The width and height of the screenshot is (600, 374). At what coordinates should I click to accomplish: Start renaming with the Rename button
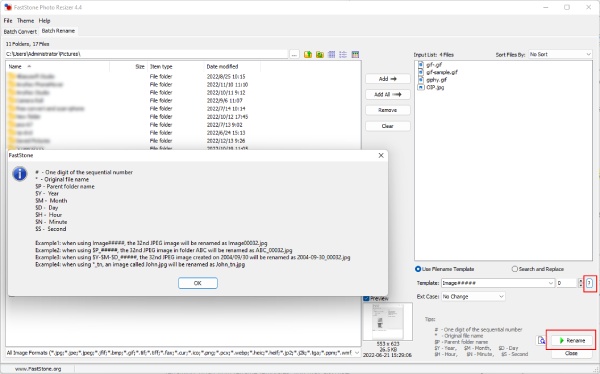click(x=572, y=340)
